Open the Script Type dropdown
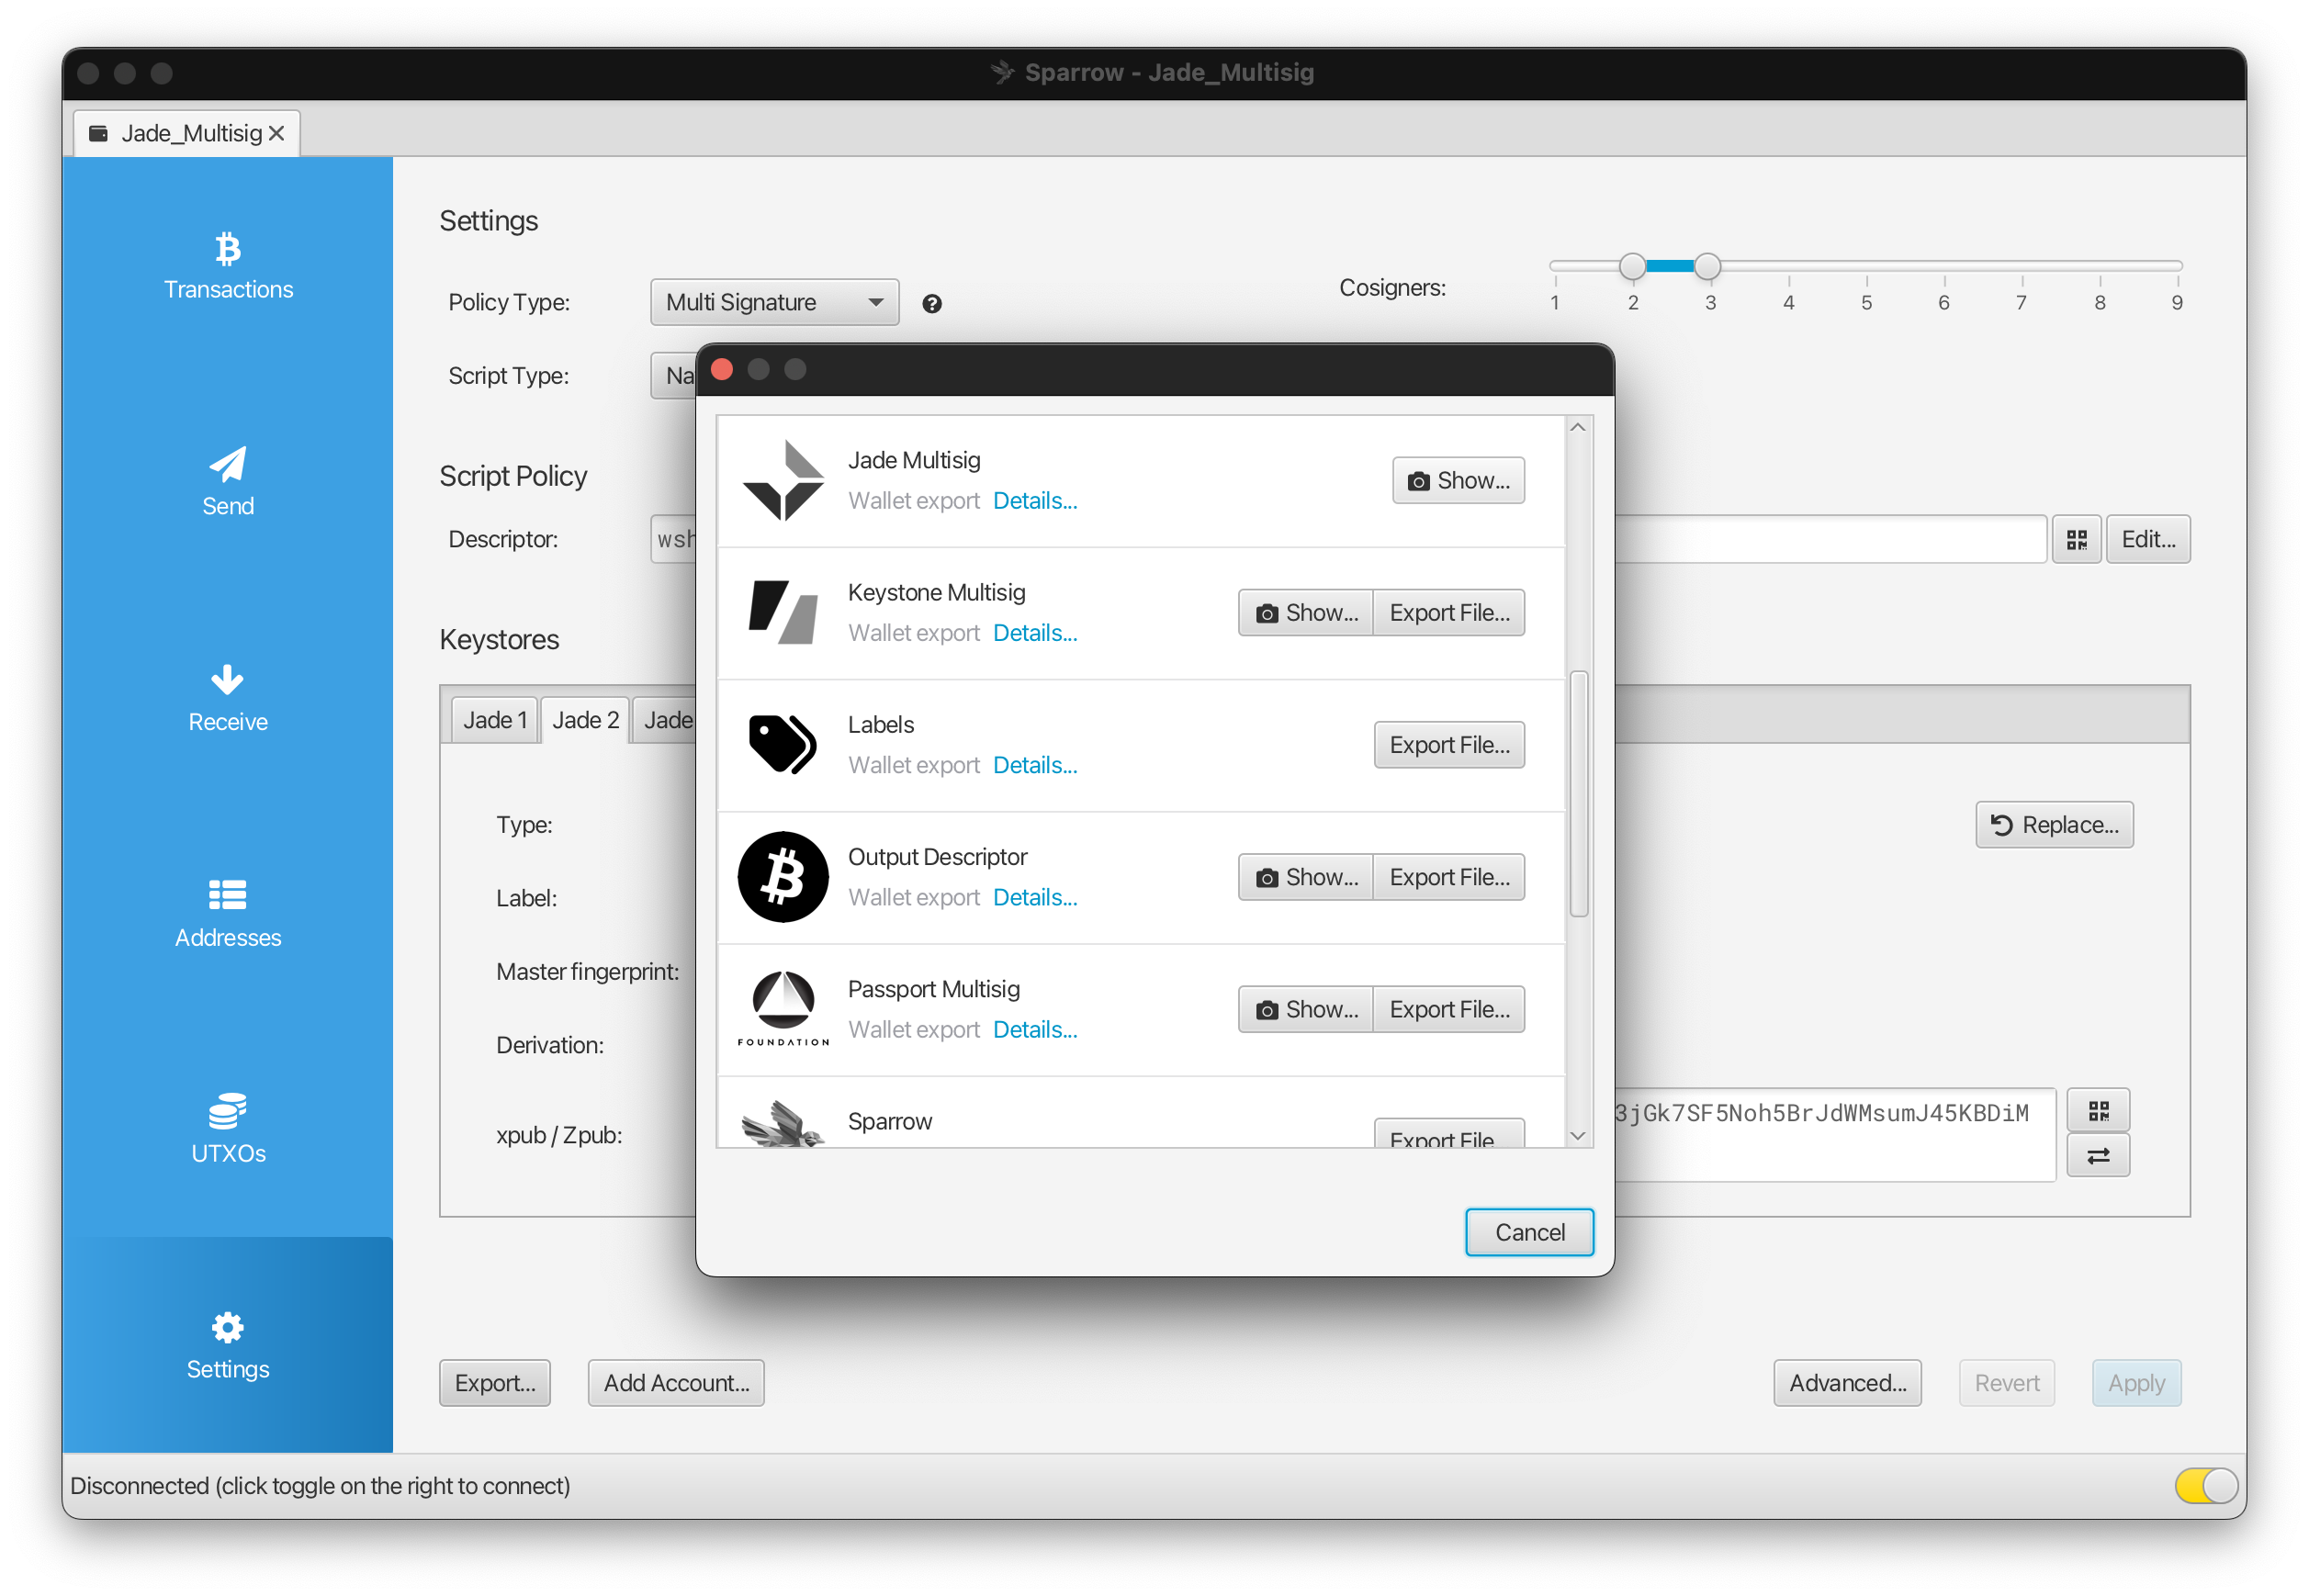 (x=674, y=376)
